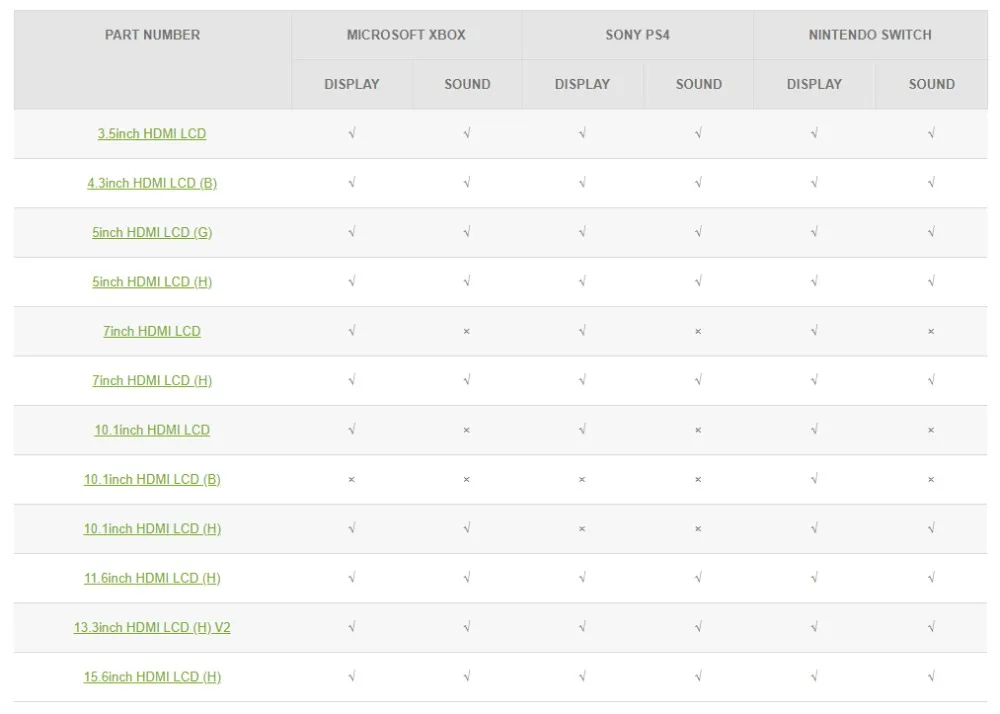Click the NINTENDO SWITCH header
The height and width of the screenshot is (714, 1000).
click(870, 35)
